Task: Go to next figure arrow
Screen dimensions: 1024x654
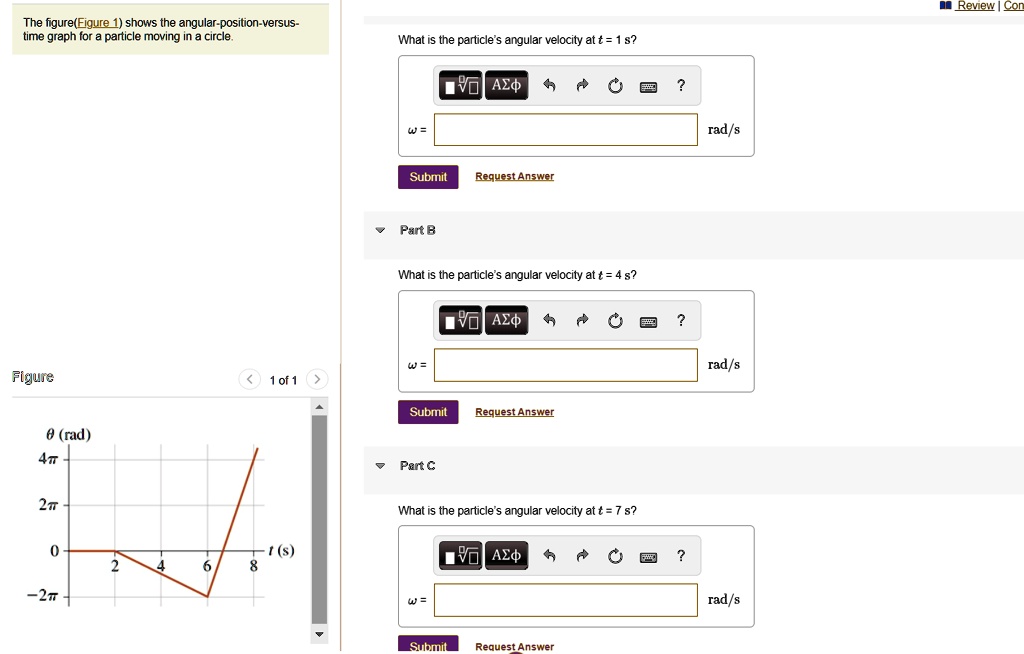Action: click(x=316, y=379)
